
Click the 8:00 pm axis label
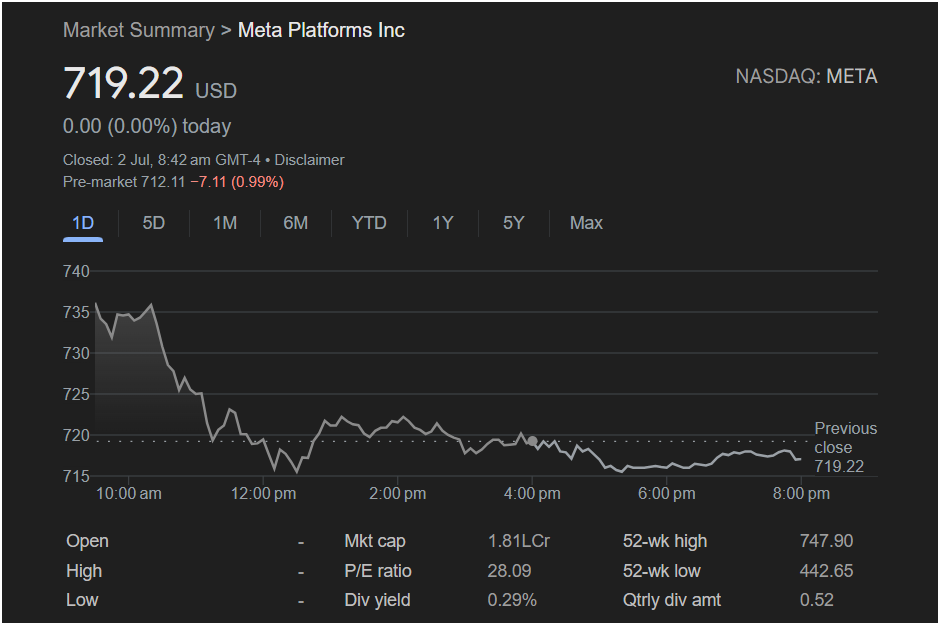click(801, 494)
